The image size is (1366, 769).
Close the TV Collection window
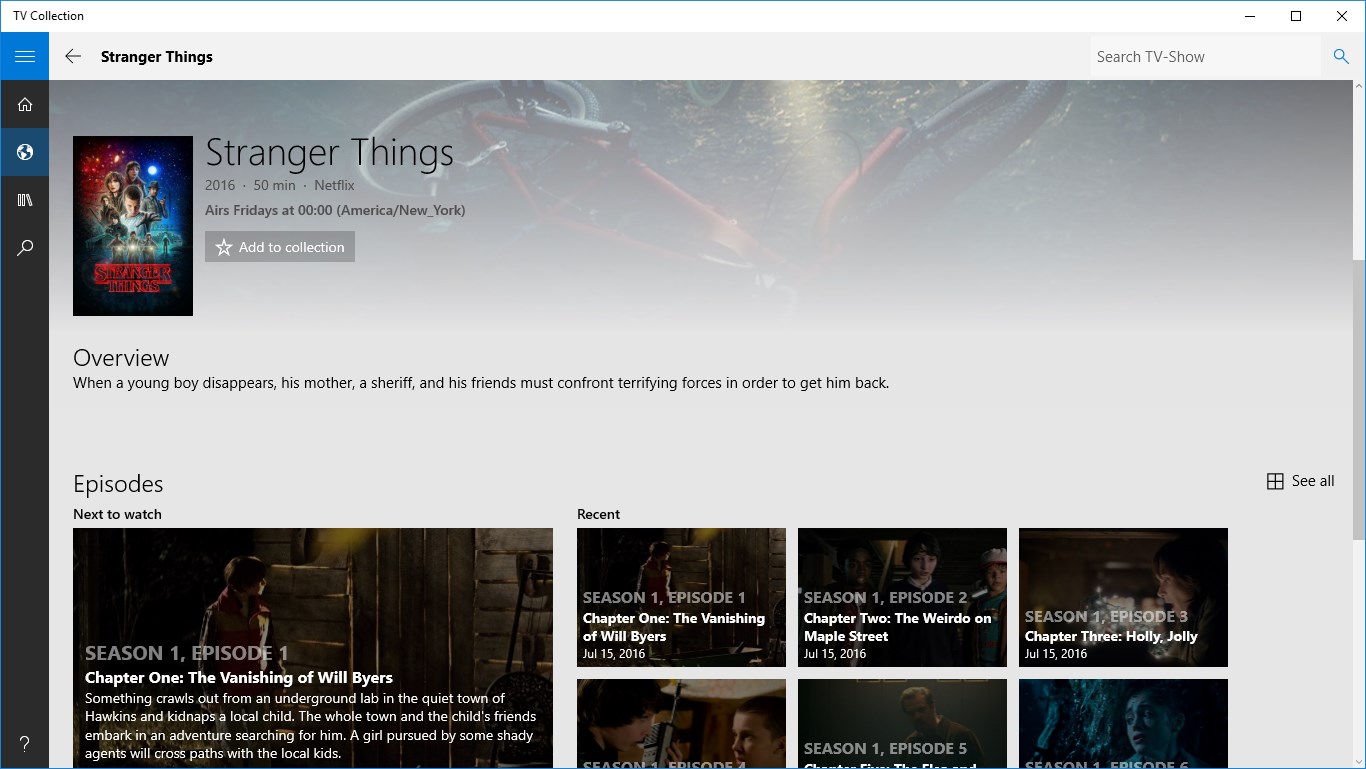(1342, 16)
